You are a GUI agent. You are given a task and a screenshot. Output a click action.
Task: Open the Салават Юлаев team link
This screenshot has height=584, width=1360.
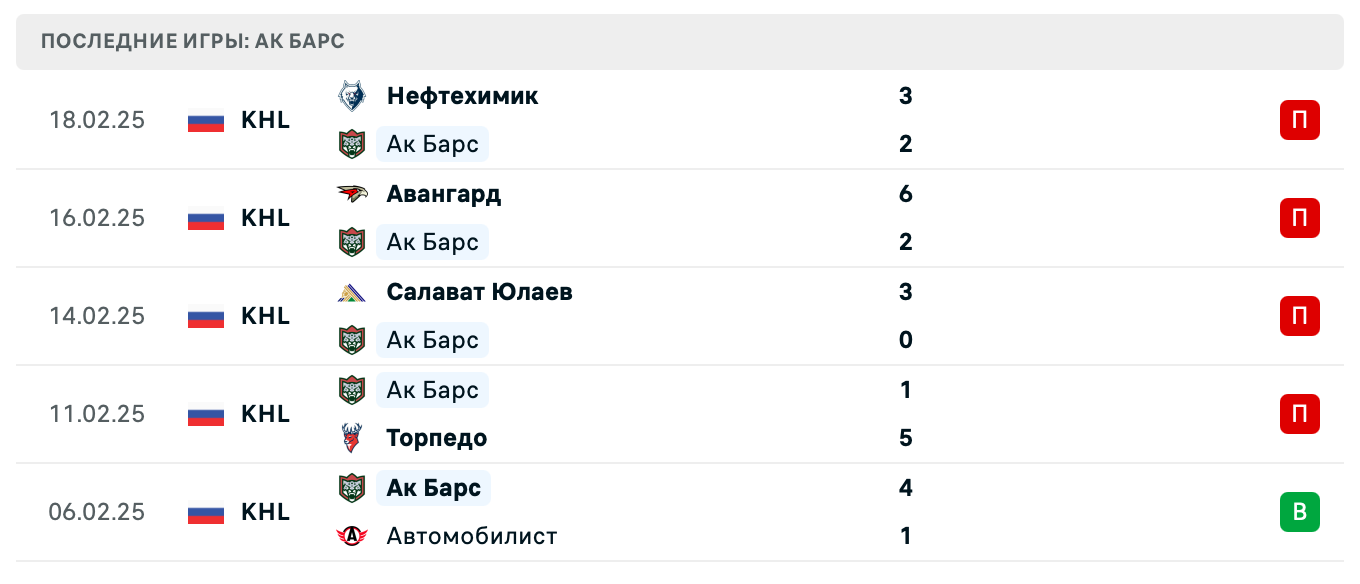point(479,292)
